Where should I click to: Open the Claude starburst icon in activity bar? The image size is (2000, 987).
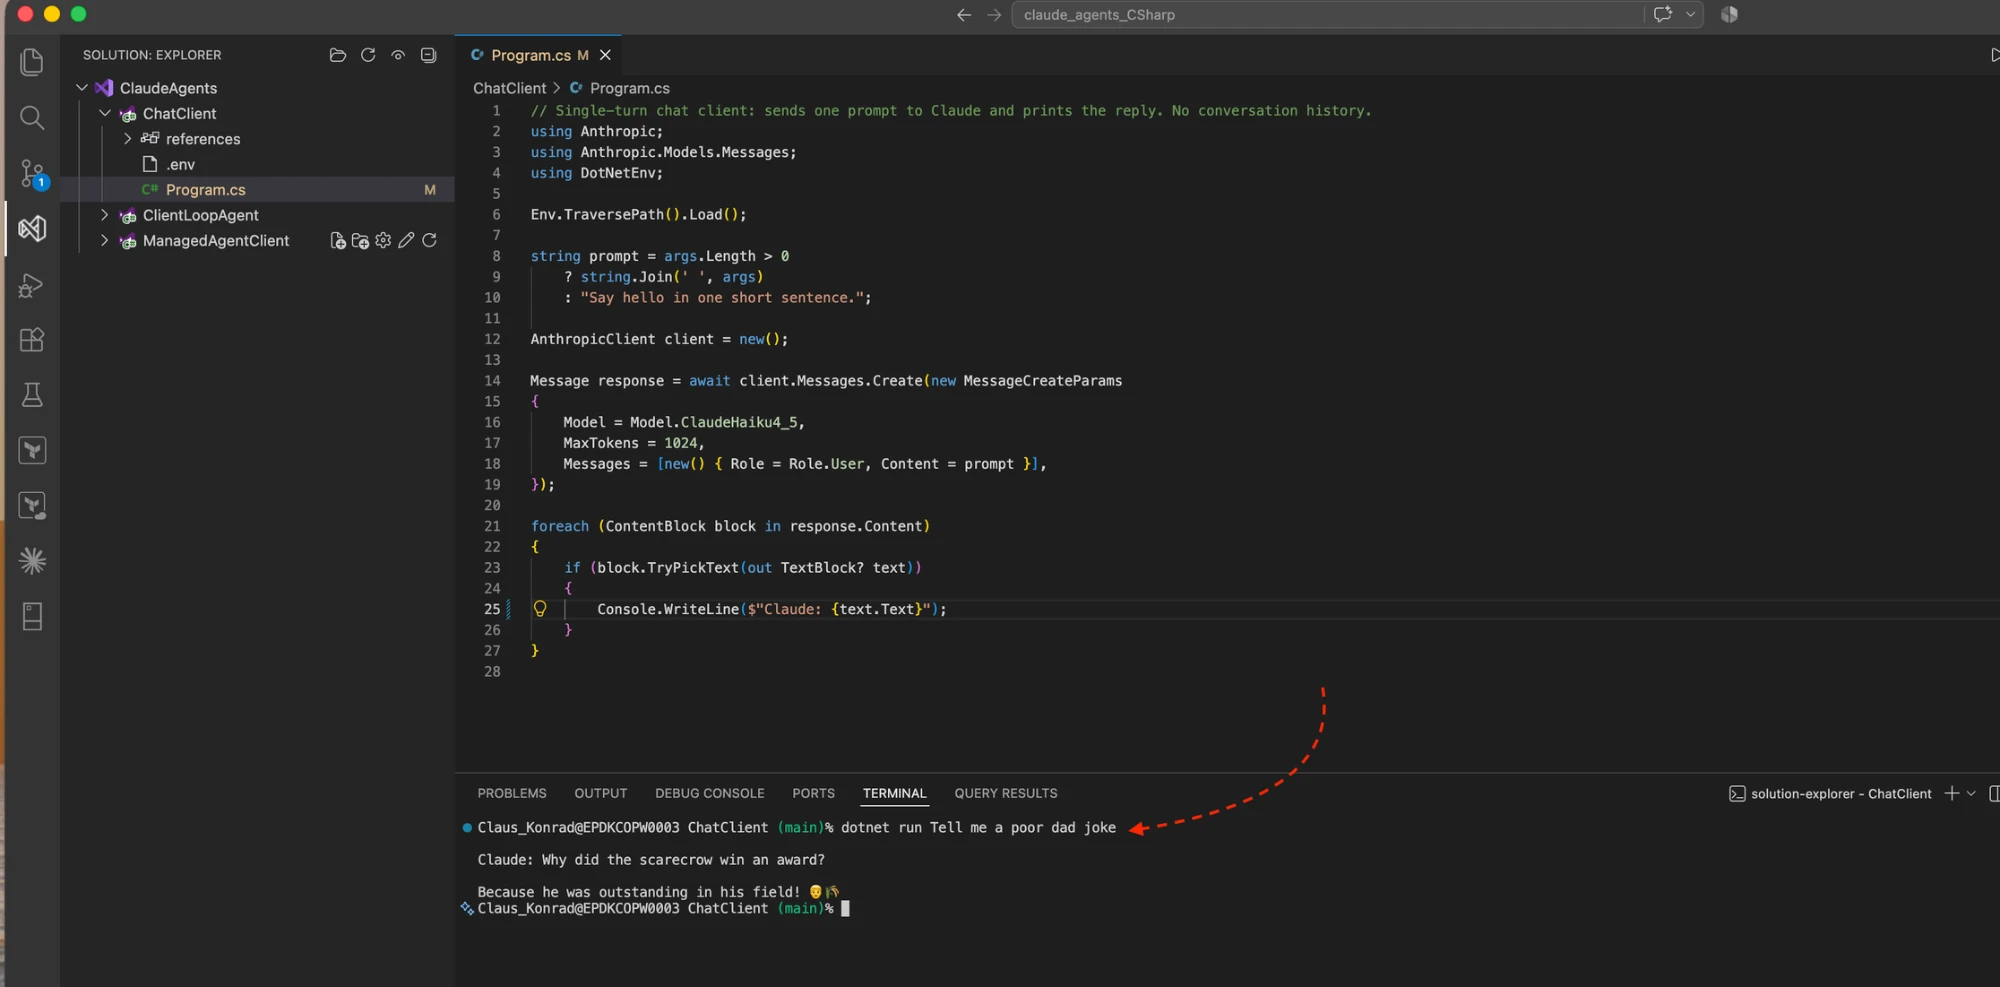click(32, 561)
